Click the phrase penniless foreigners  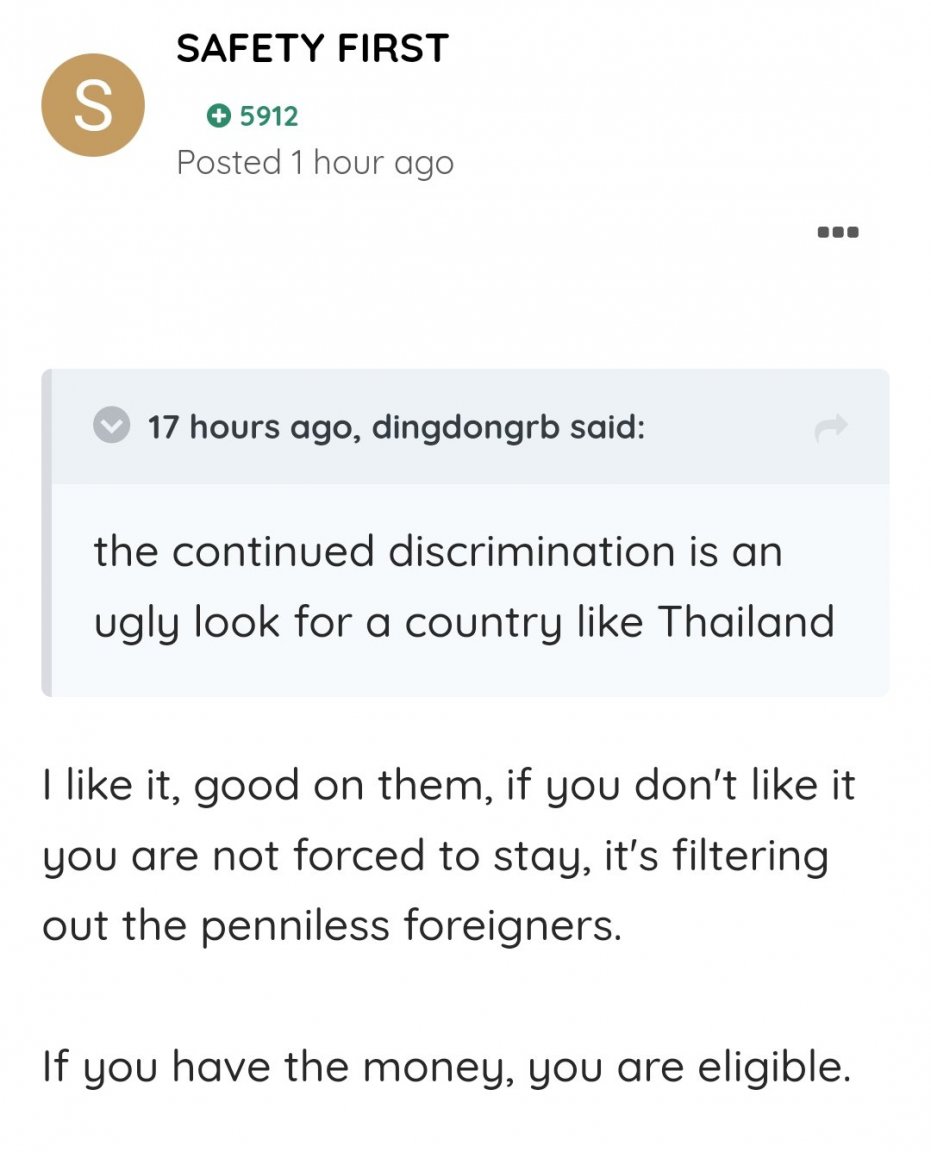coord(411,926)
